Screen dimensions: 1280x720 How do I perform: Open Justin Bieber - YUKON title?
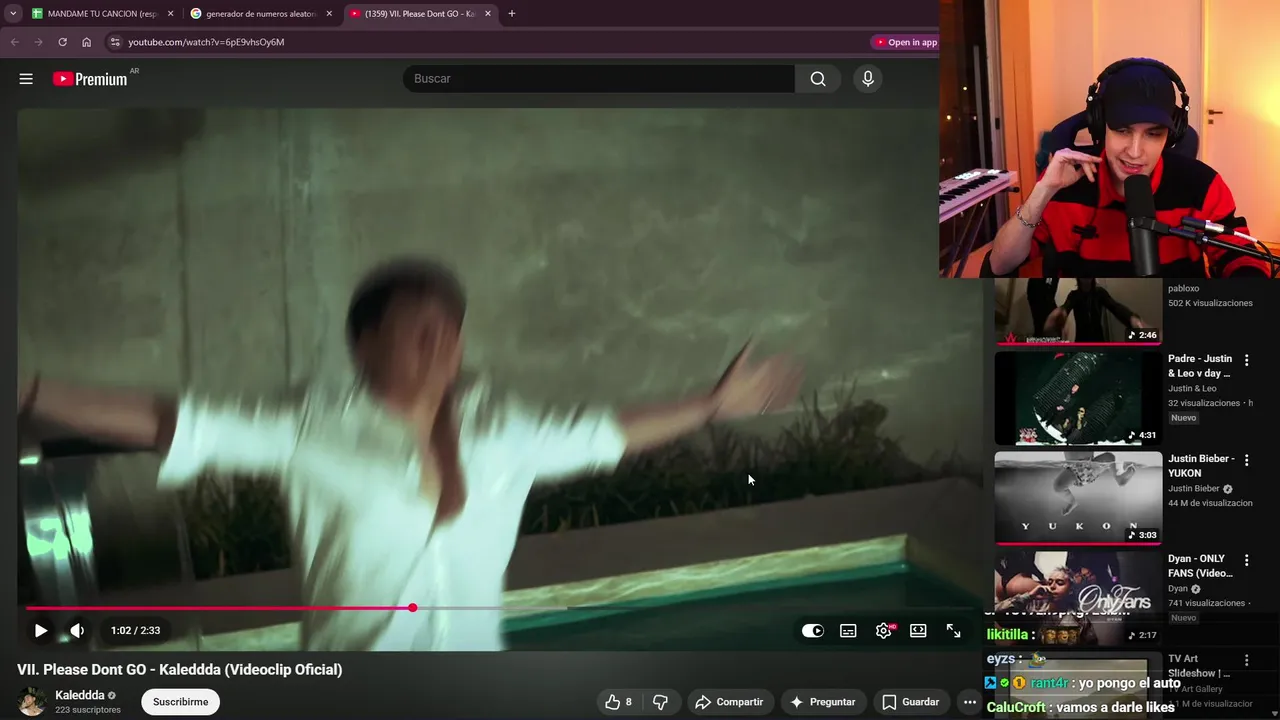pyautogui.click(x=1201, y=466)
